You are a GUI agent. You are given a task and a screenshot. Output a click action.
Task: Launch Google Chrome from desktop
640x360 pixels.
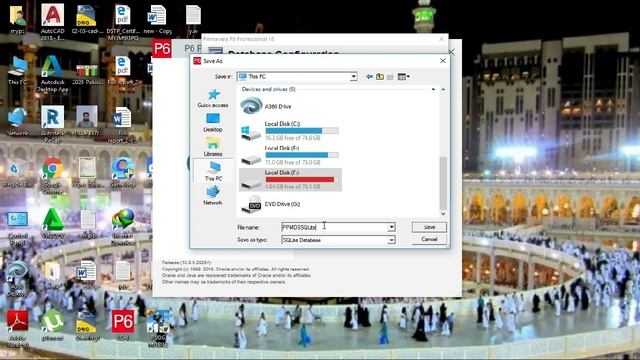pos(52,175)
